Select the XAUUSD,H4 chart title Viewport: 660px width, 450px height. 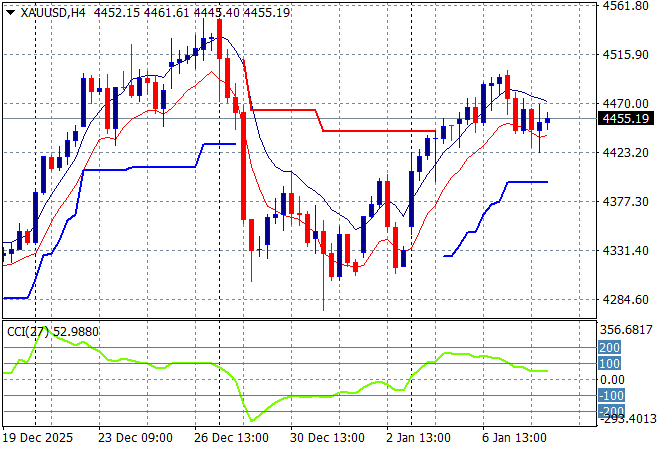click(x=48, y=11)
